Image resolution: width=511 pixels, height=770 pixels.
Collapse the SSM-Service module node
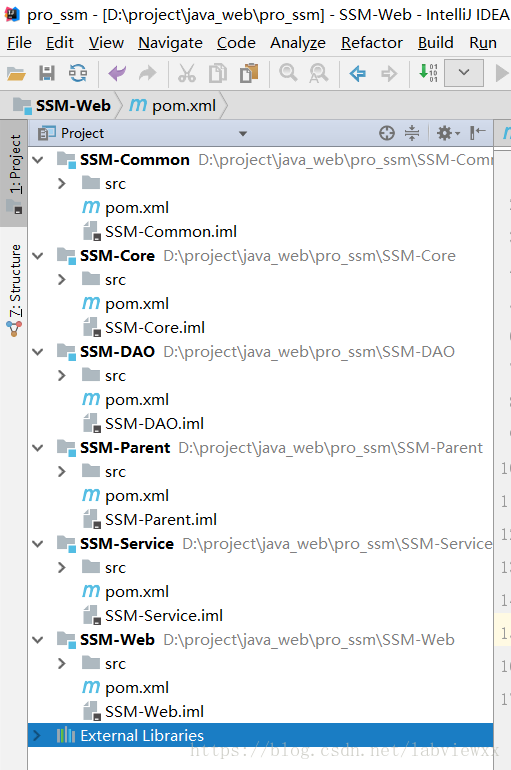38,544
